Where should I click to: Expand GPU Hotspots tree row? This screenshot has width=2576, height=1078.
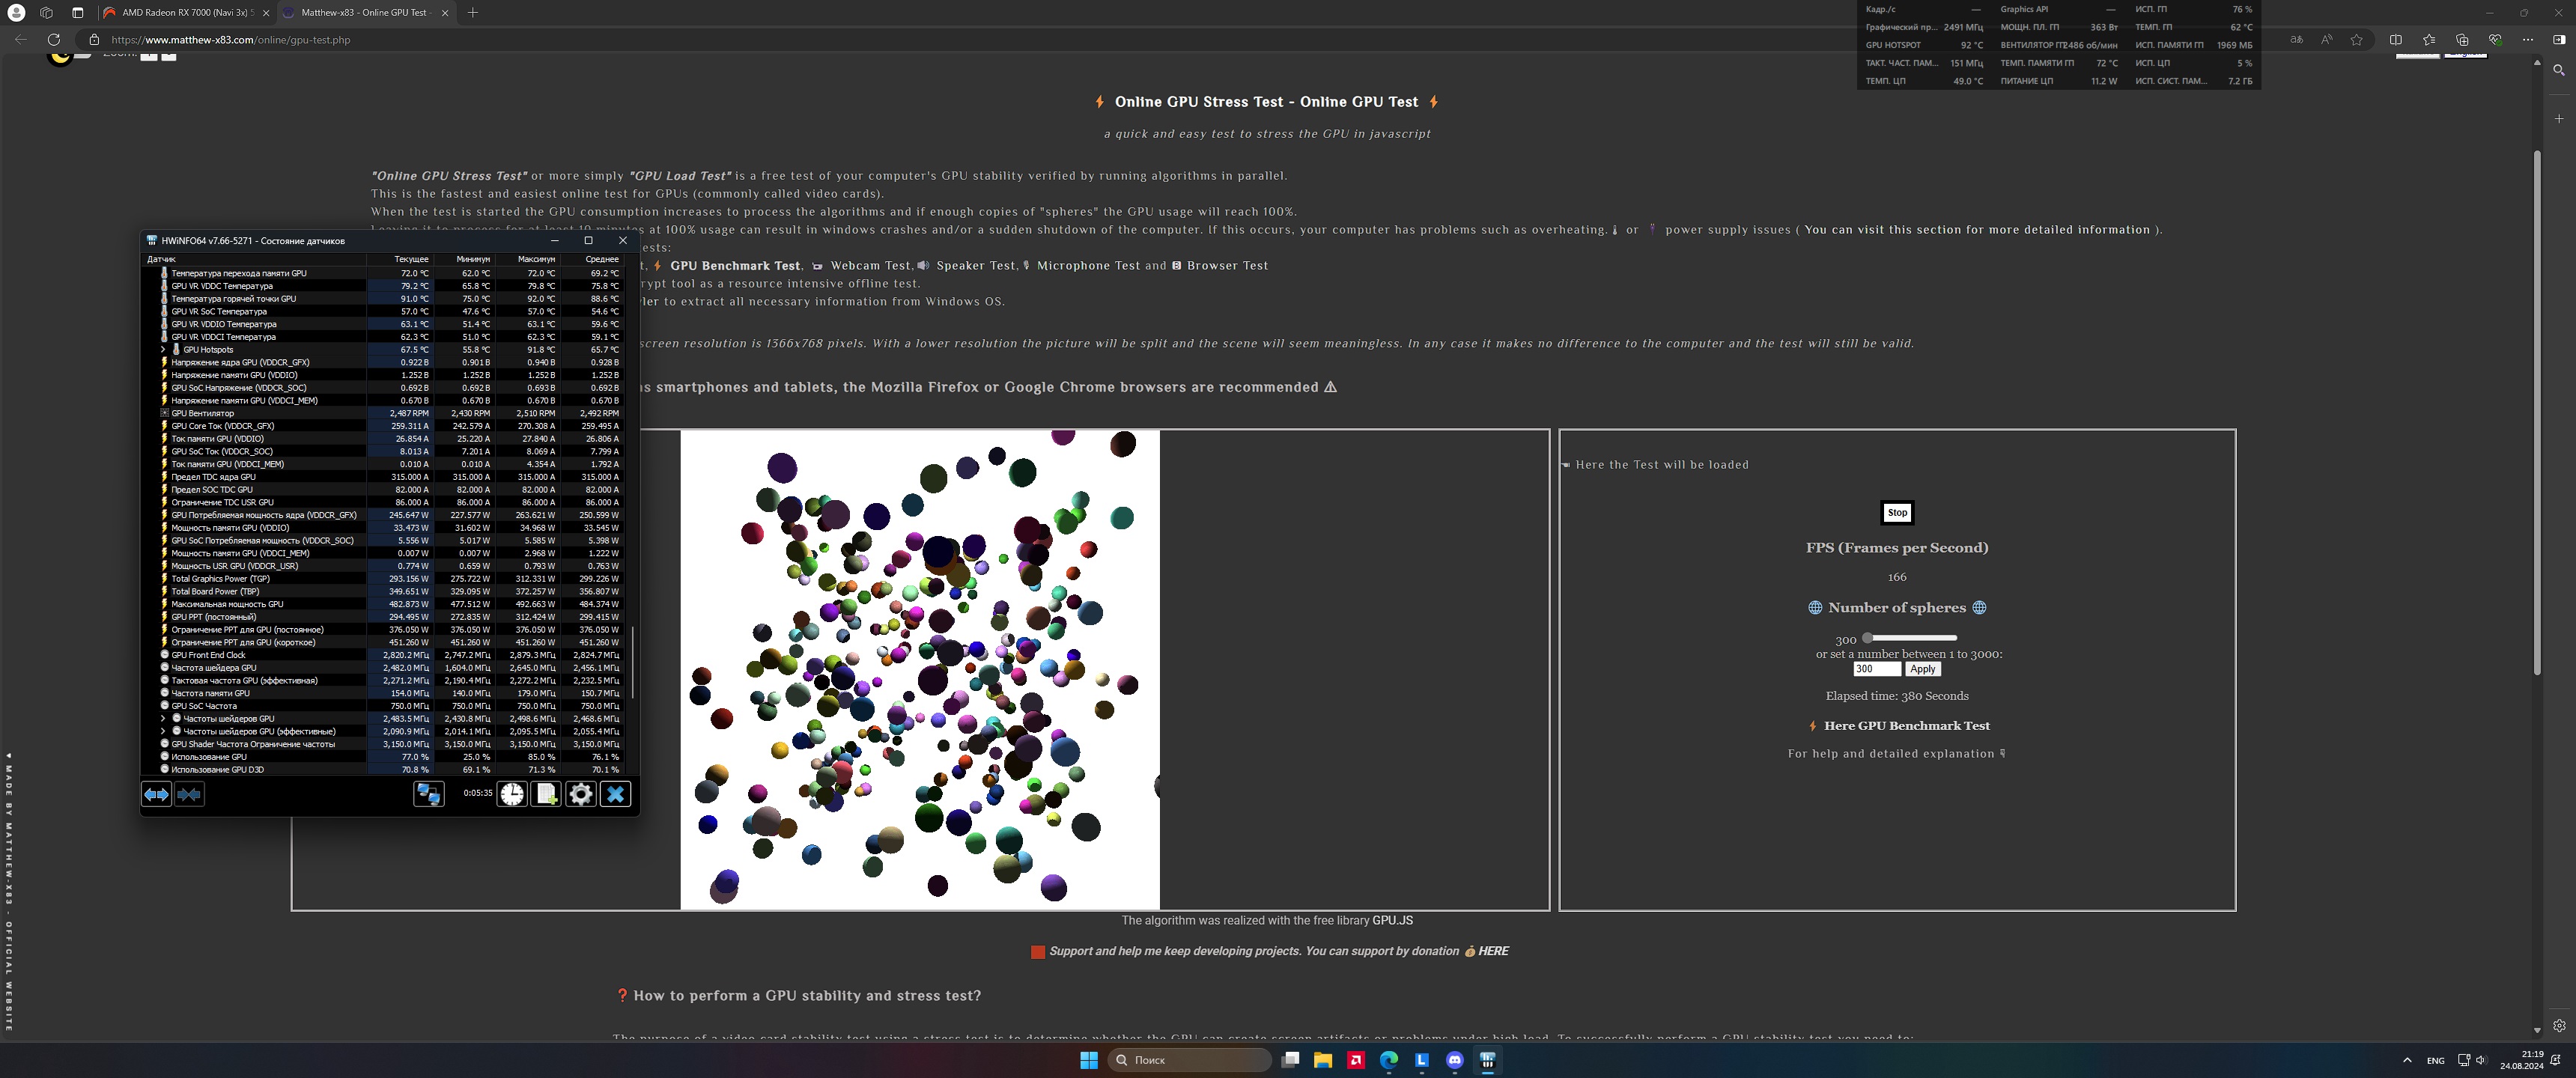163,350
